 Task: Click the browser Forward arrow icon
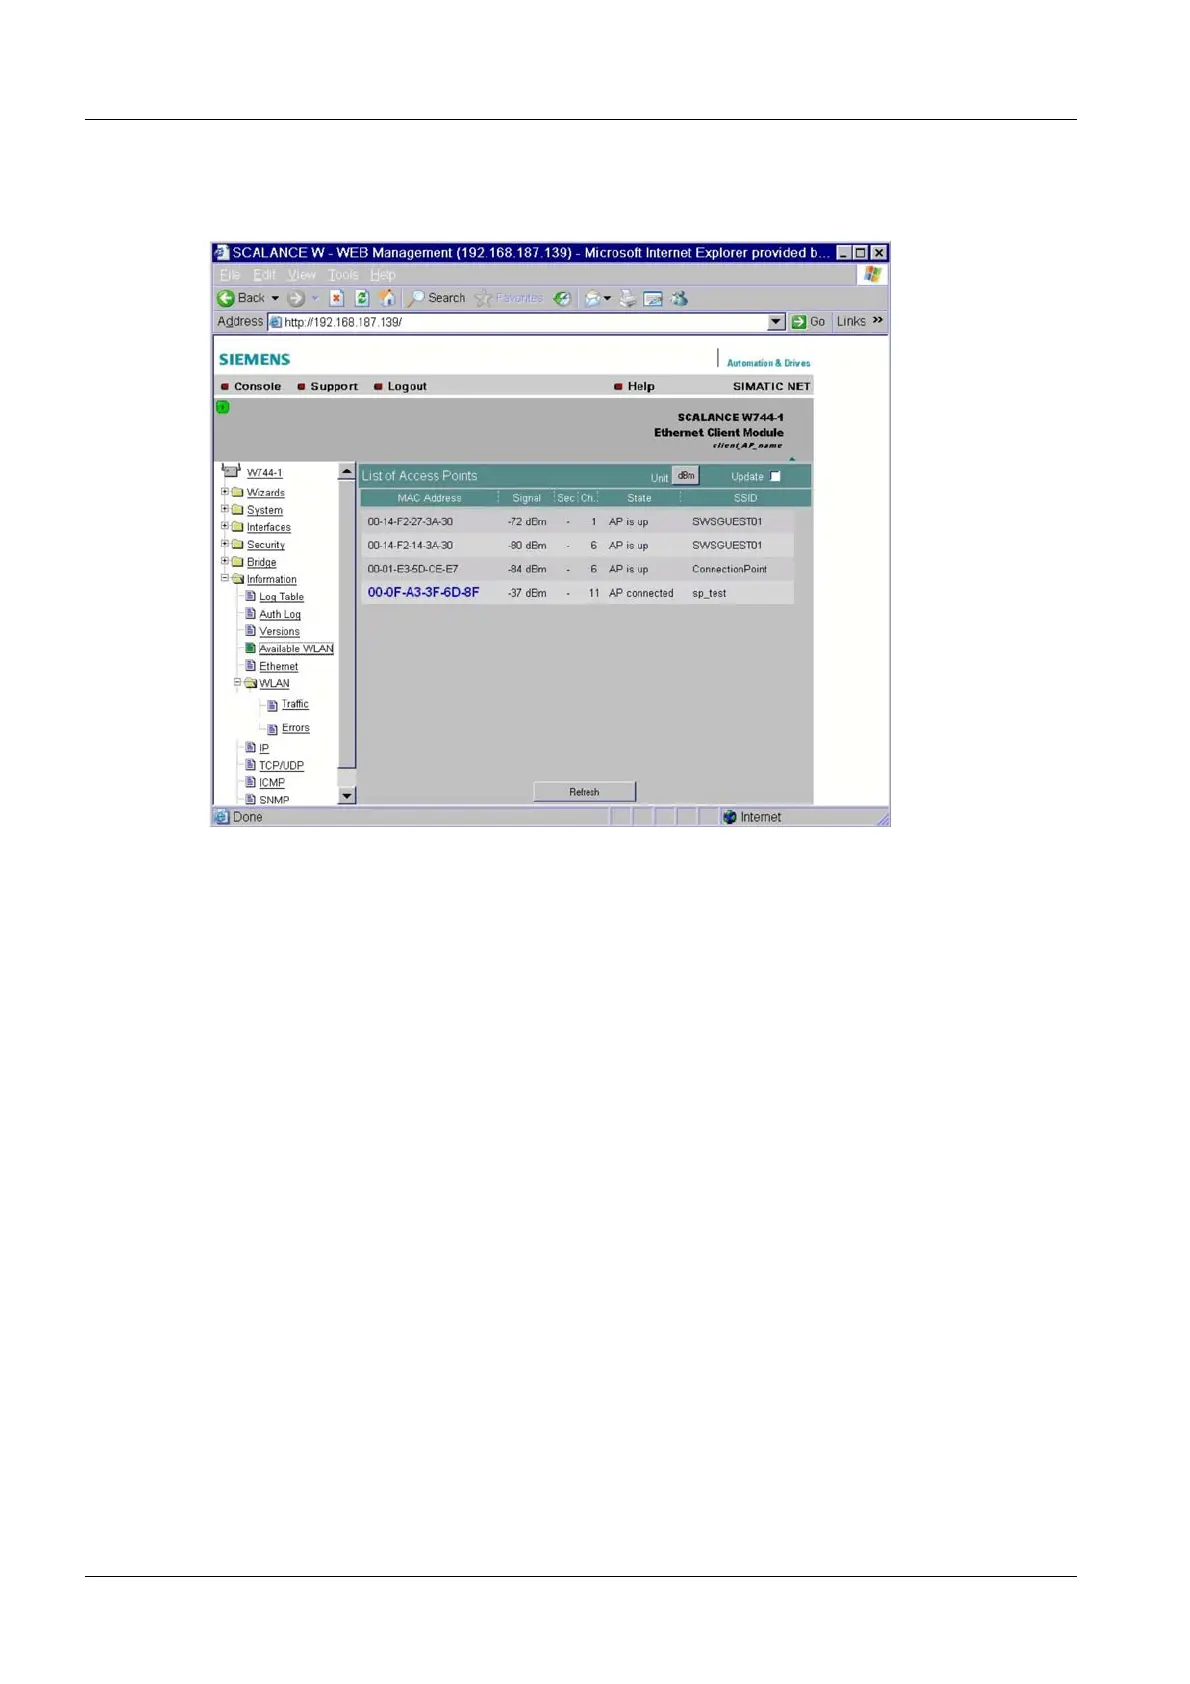pos(295,298)
